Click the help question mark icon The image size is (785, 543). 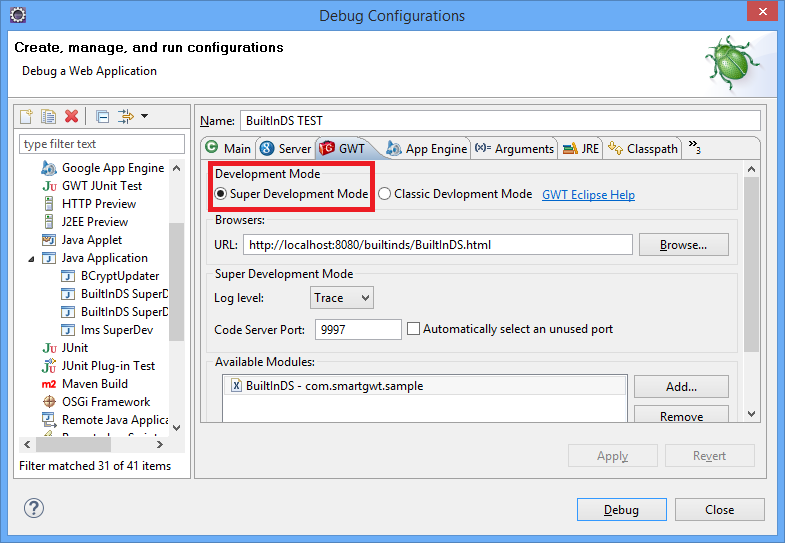tap(34, 509)
